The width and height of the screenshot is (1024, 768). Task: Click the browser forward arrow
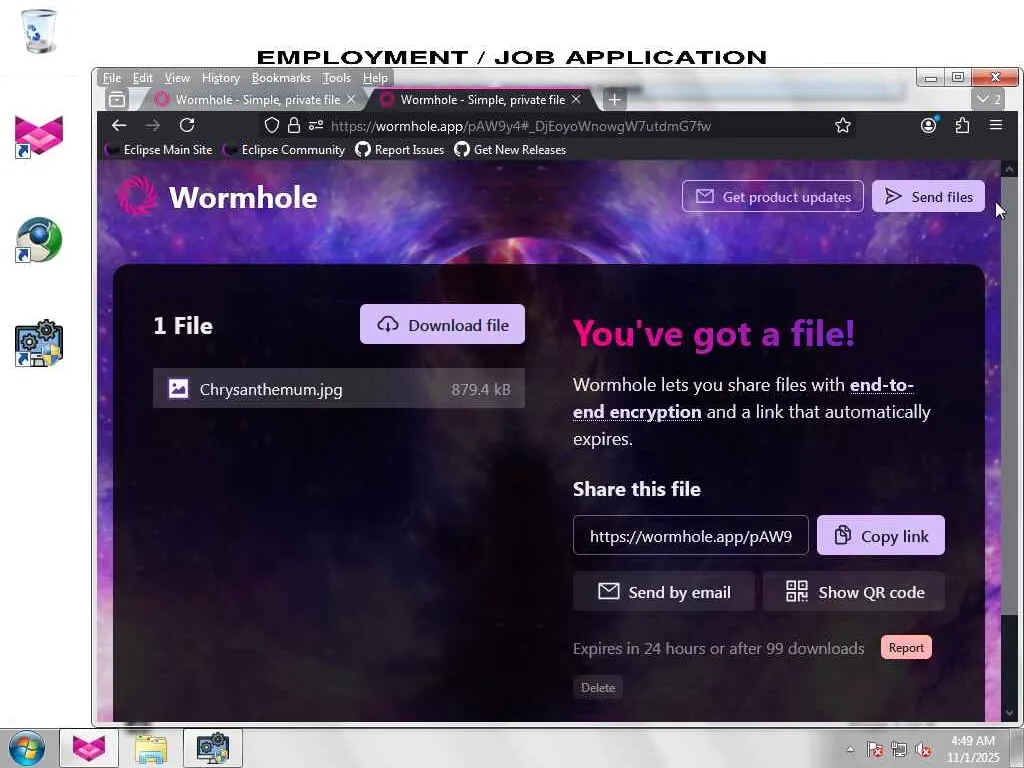tap(153, 125)
